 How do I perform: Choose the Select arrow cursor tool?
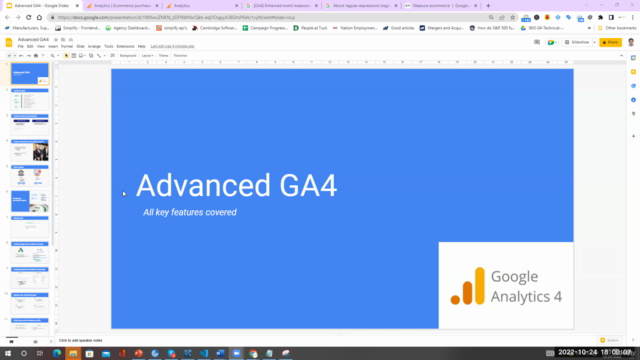(66, 56)
